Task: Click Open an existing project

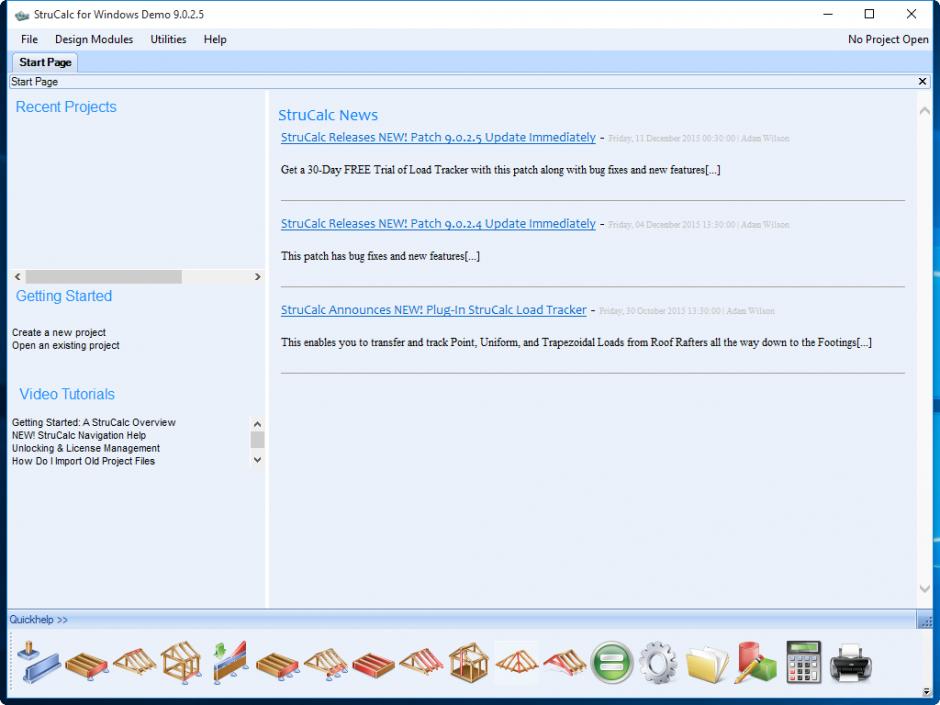Action: tap(65, 346)
